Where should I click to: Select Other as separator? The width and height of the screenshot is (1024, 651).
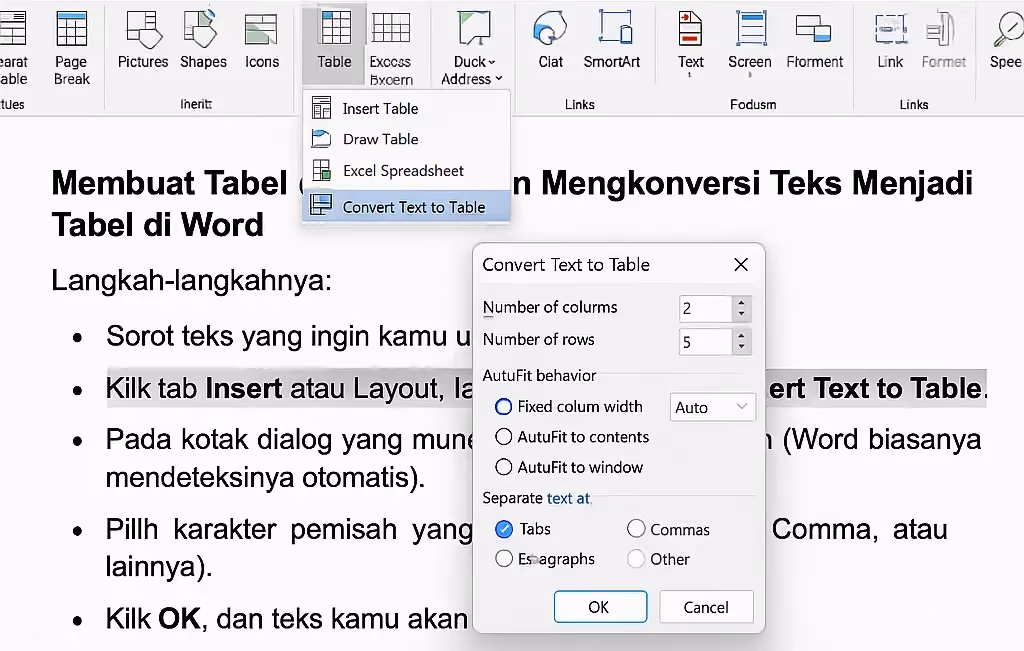pos(636,559)
